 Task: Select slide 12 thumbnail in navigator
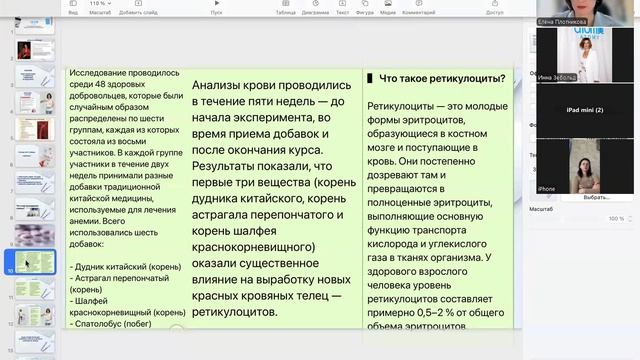[35, 315]
